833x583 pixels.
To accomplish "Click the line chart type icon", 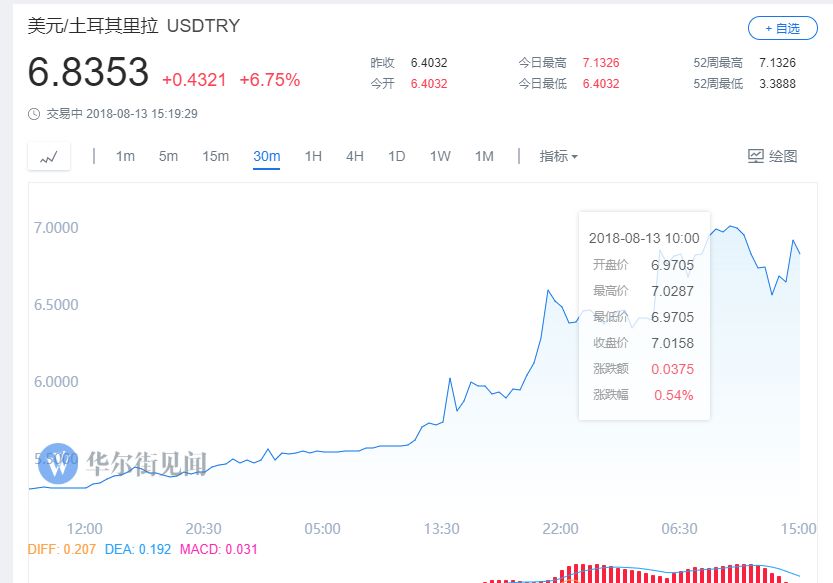I will [x=49, y=157].
